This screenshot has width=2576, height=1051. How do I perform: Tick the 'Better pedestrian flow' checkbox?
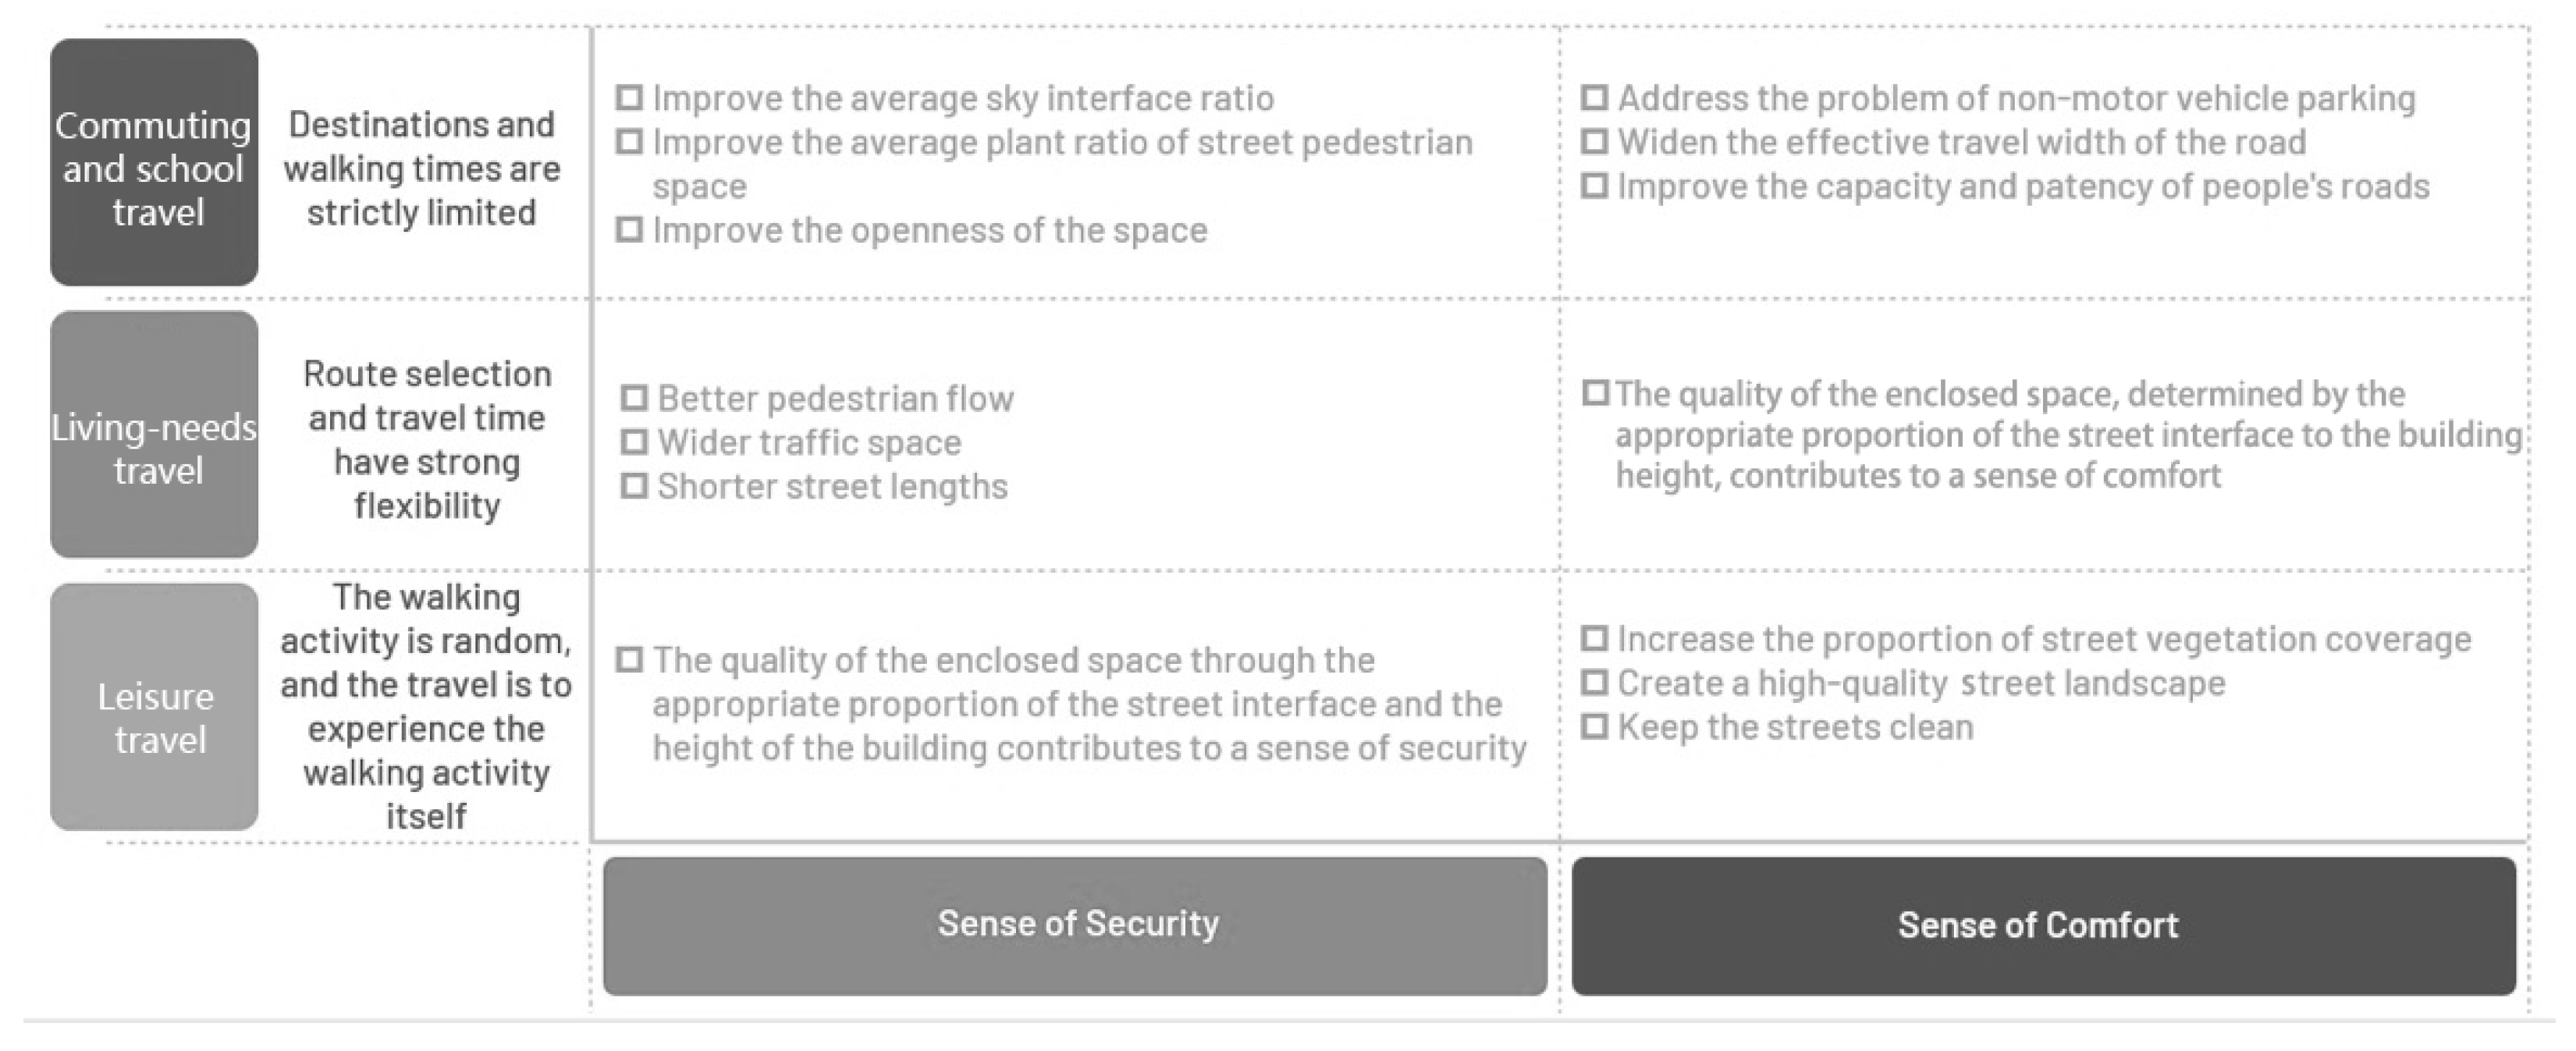tap(634, 398)
